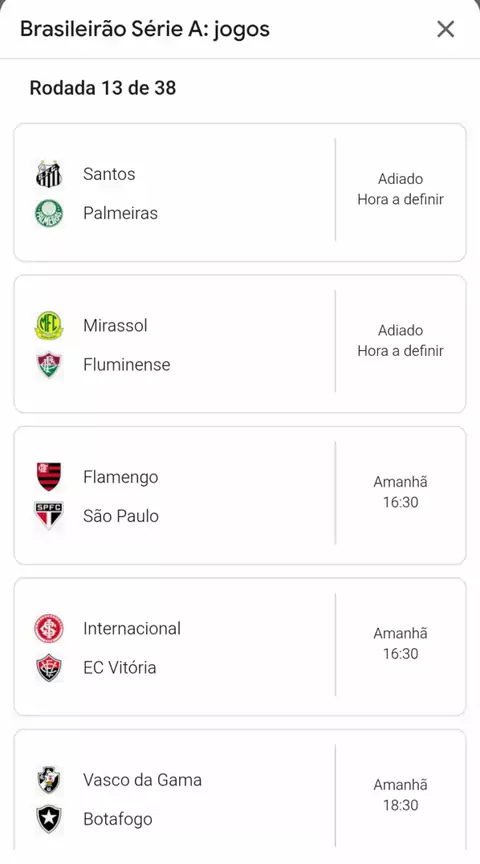480x864 pixels.
Task: Click Adiado status on Santos match
Action: tap(401, 179)
